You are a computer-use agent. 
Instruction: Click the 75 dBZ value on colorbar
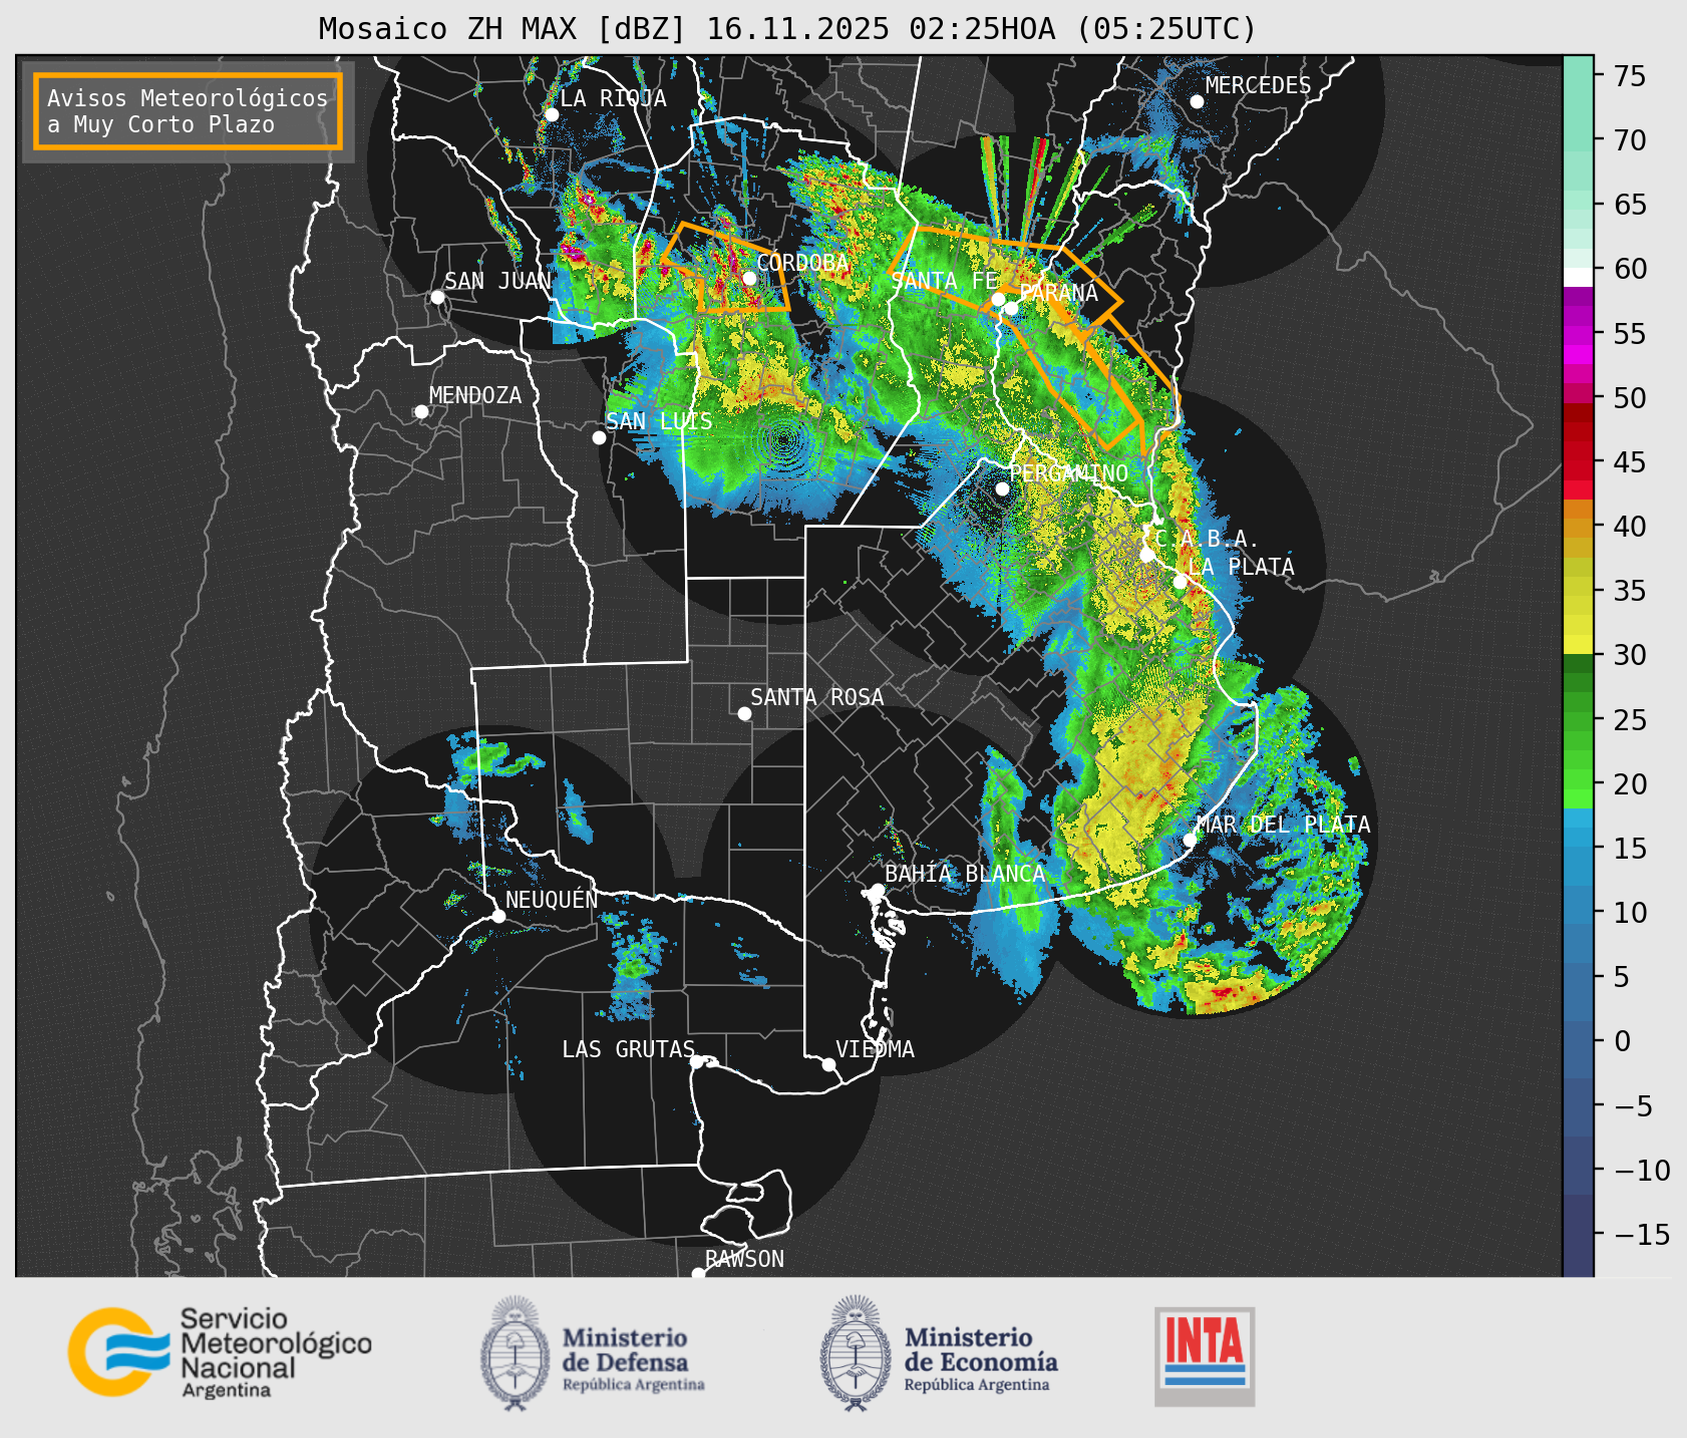pyautogui.click(x=1628, y=76)
